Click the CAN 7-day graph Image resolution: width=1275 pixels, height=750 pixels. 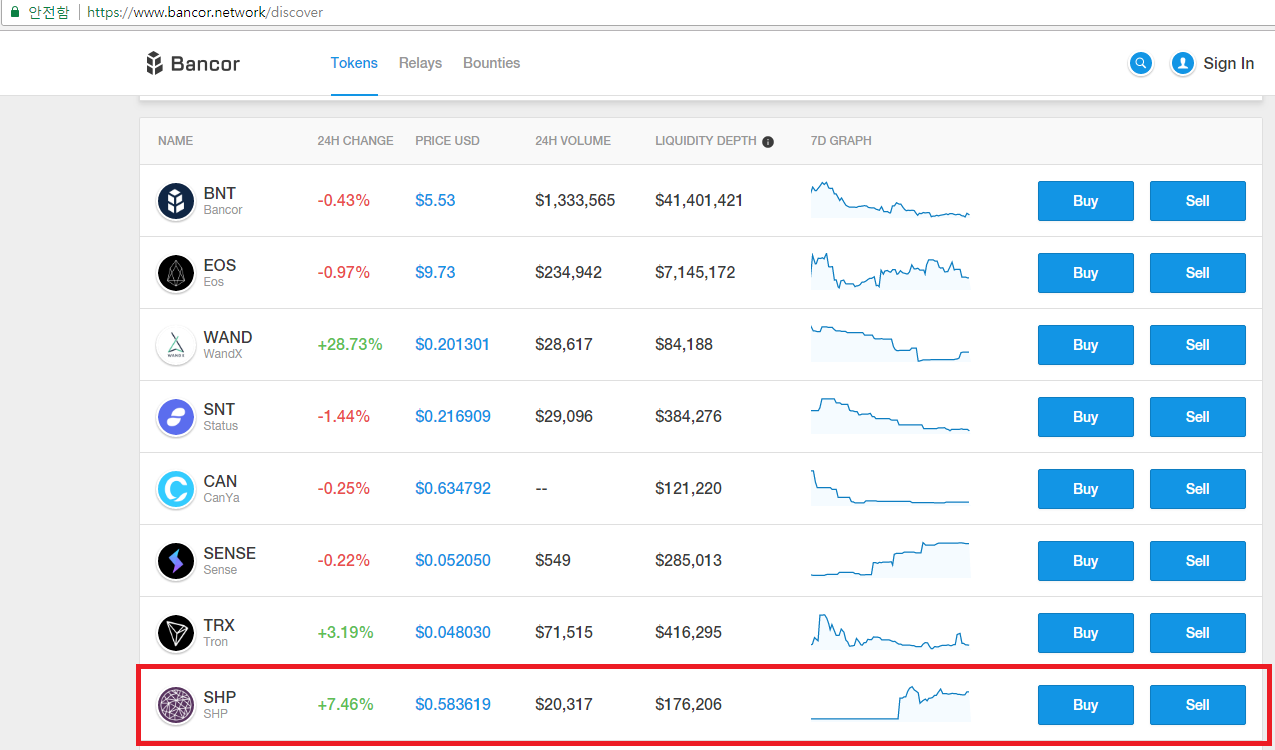tap(890, 488)
